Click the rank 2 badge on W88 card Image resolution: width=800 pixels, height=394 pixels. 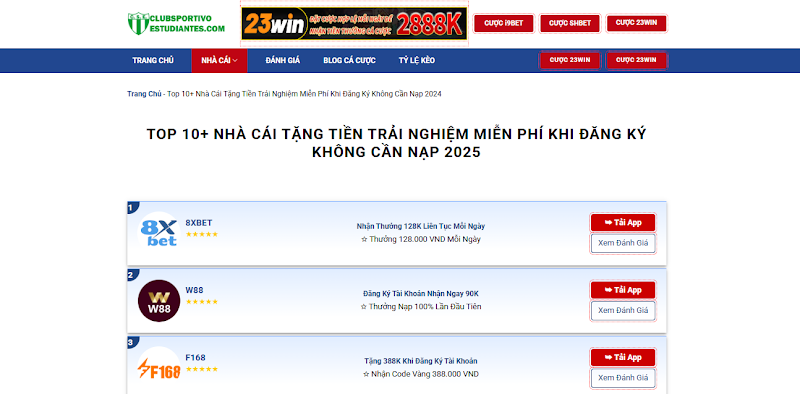coord(132,275)
